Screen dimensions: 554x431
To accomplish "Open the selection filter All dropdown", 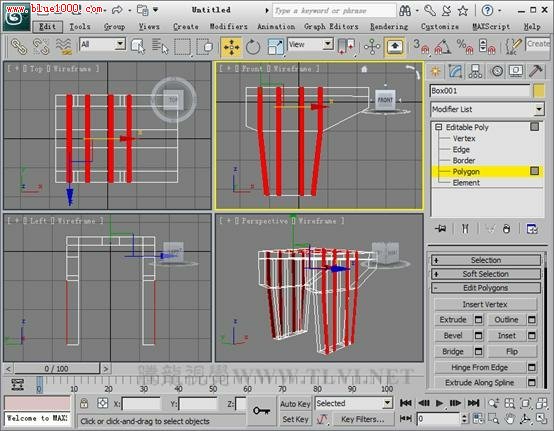I will 102,45.
